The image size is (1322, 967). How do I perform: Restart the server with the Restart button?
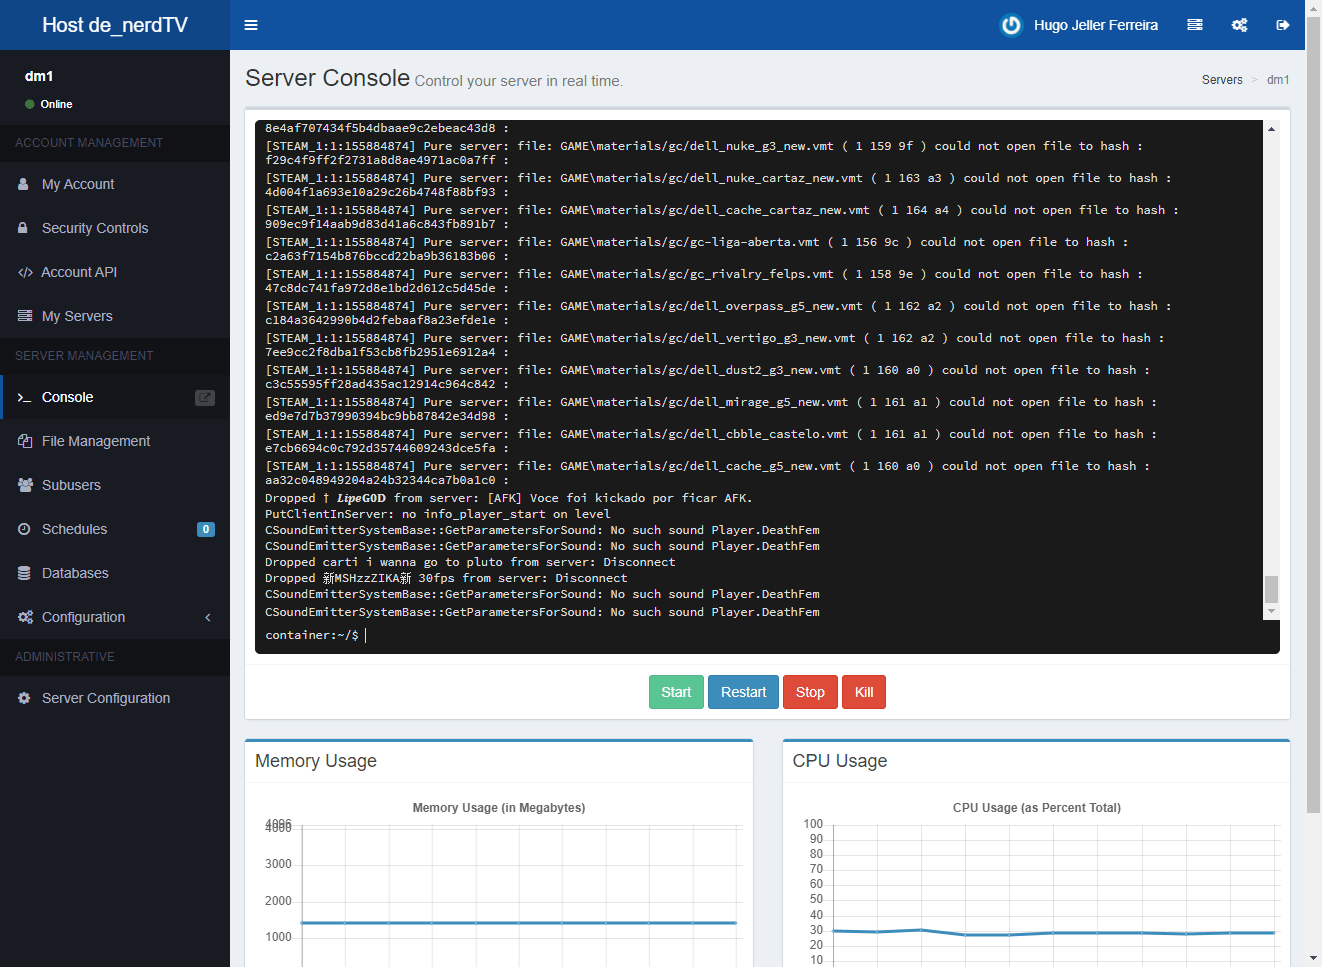coord(743,692)
